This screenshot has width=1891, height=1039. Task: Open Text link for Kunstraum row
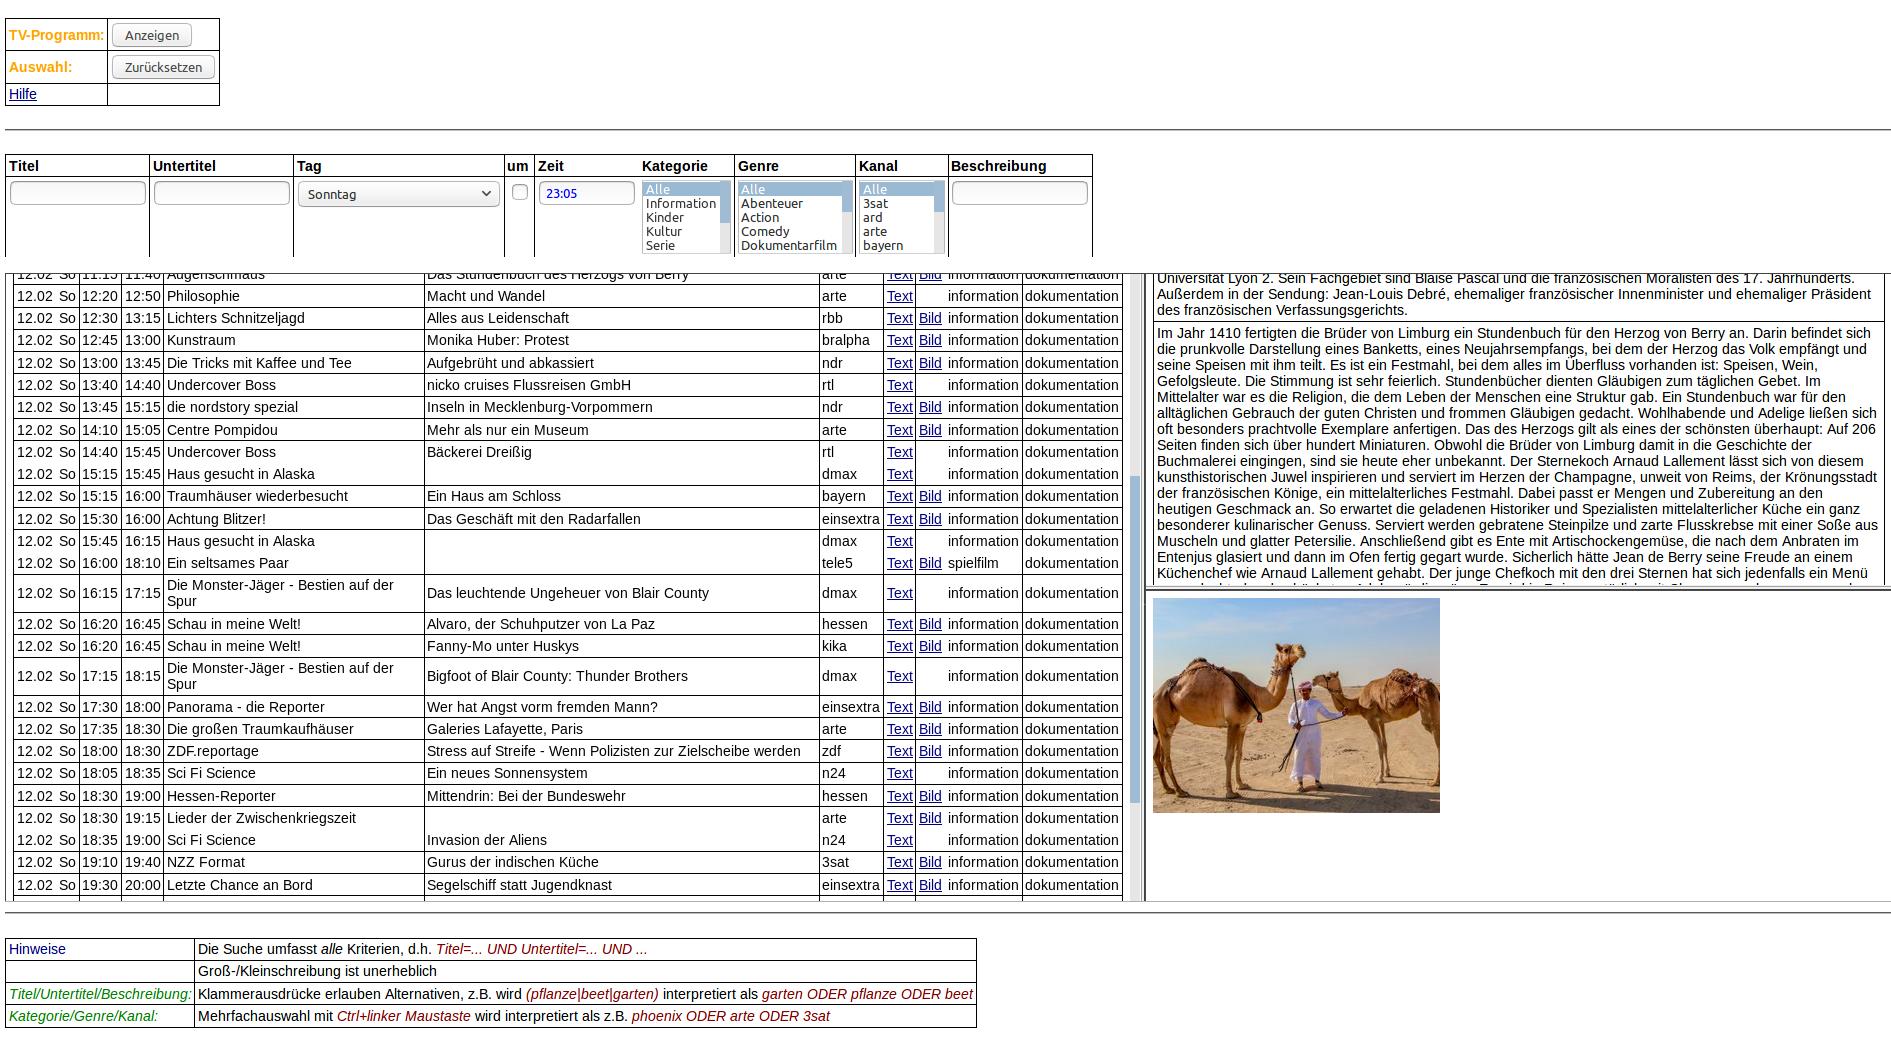pyautogui.click(x=899, y=340)
